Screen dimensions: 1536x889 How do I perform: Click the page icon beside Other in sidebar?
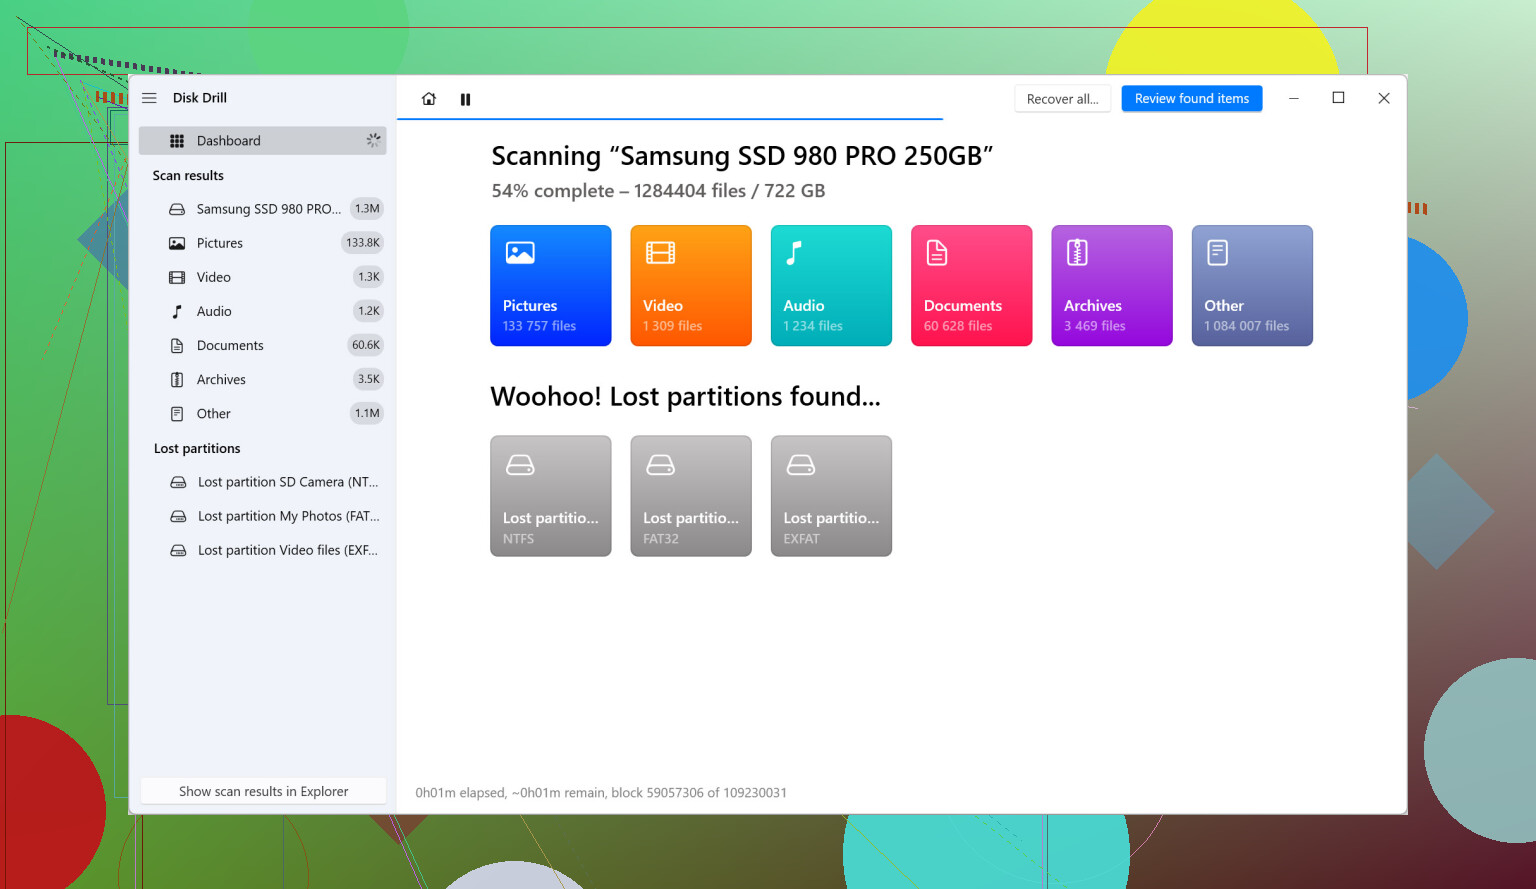click(x=177, y=413)
